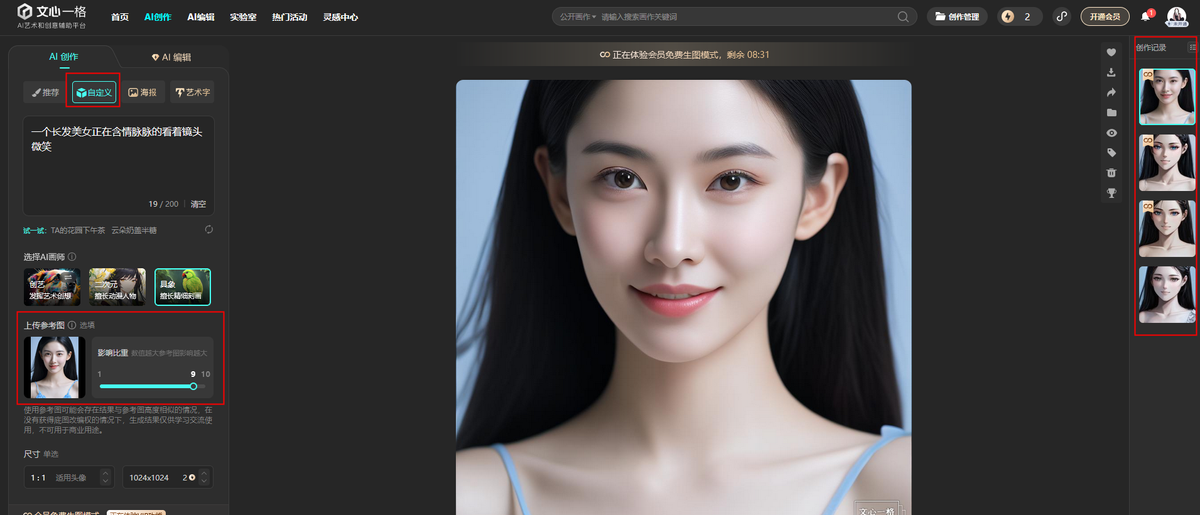This screenshot has height=515, width=1200.
Task: Open 灵感中心 in top navigation
Action: 341,17
